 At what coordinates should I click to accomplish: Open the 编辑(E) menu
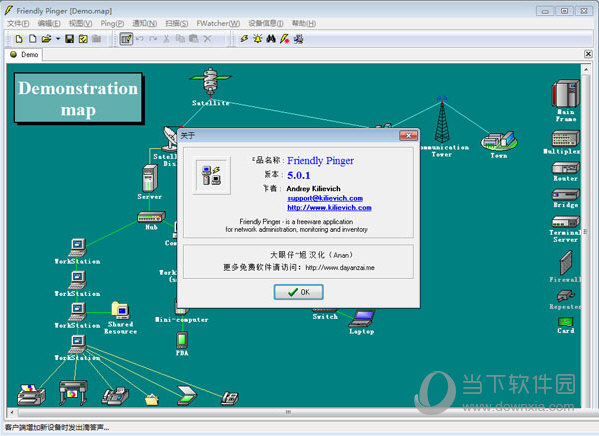pyautogui.click(x=49, y=23)
